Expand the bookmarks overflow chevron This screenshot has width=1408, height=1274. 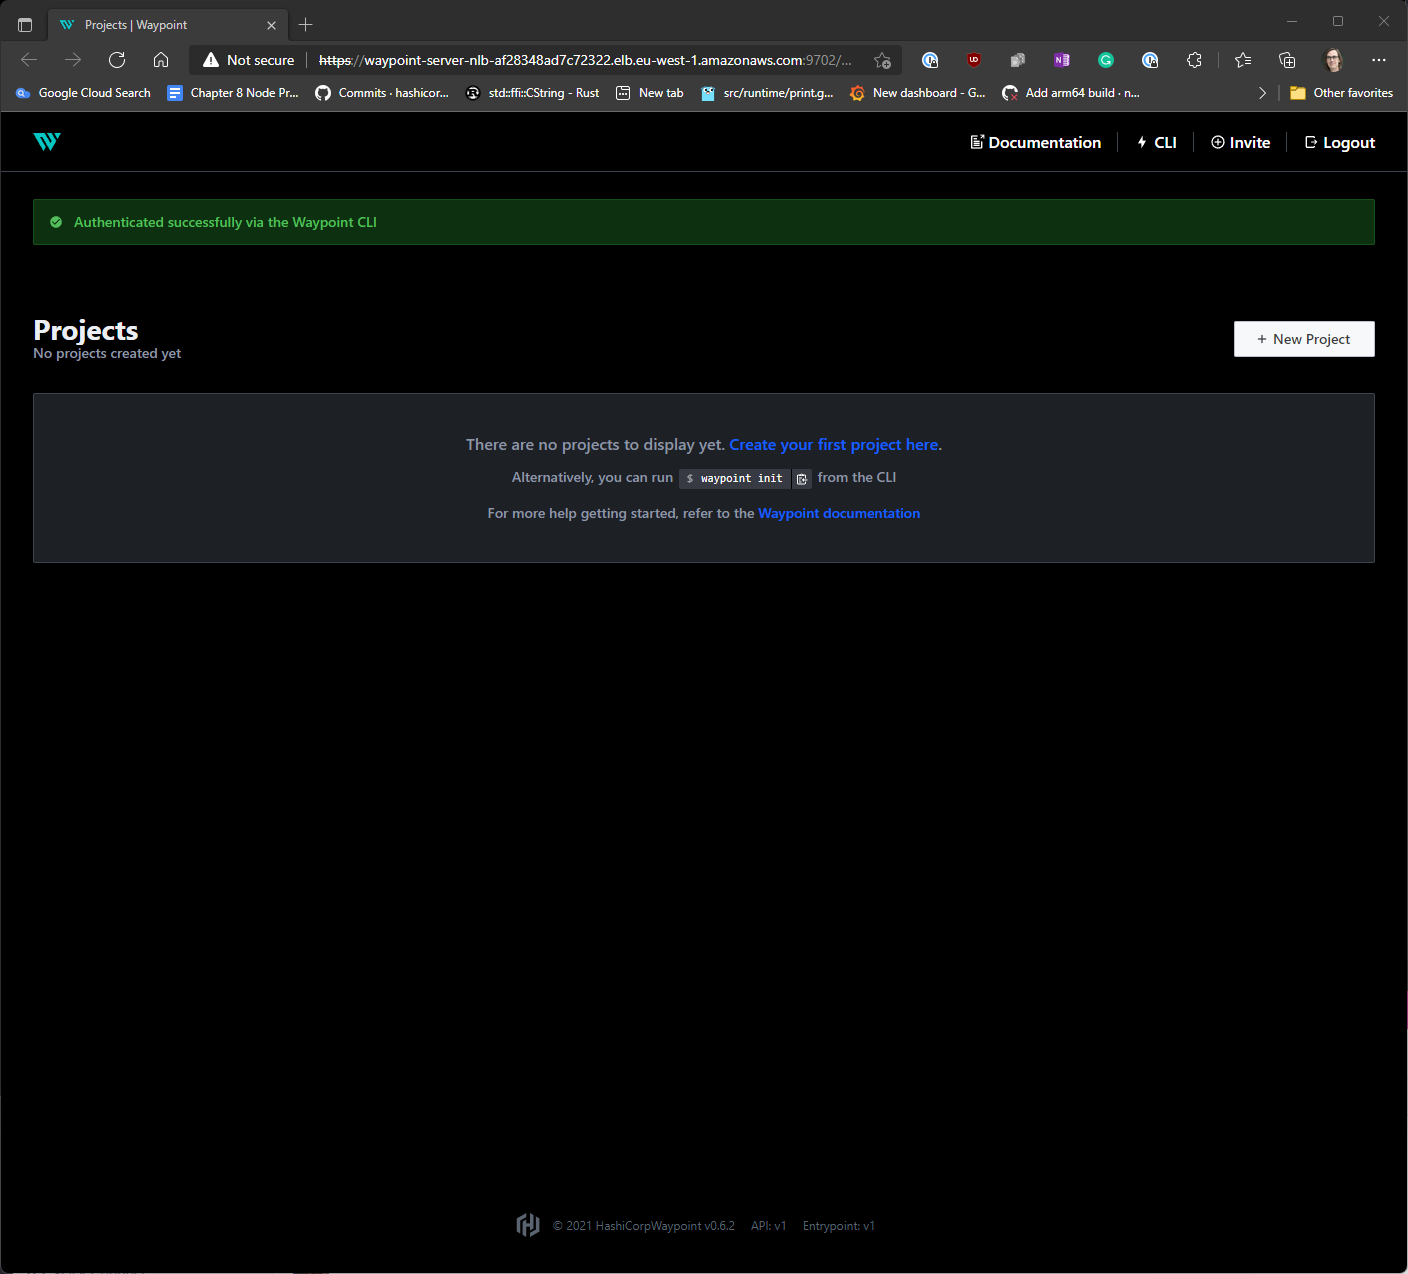click(1262, 93)
